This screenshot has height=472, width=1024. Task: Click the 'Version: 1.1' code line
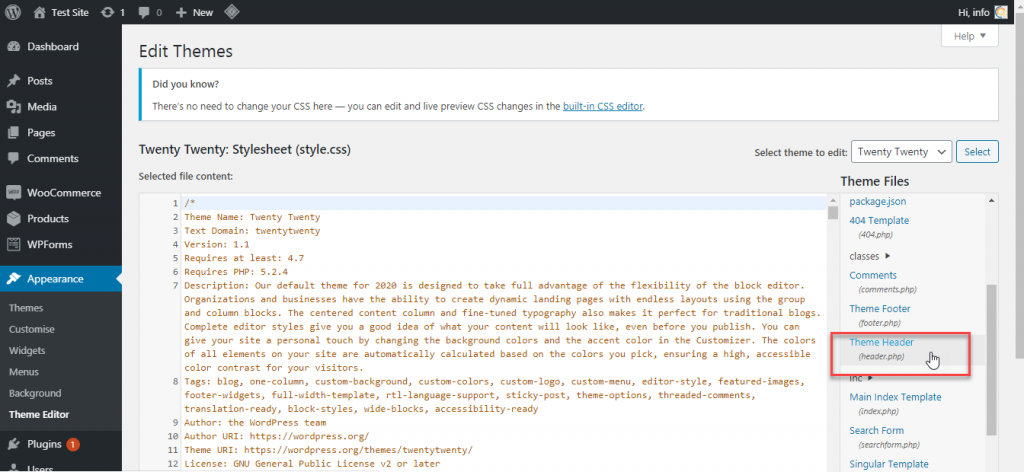click(217, 244)
